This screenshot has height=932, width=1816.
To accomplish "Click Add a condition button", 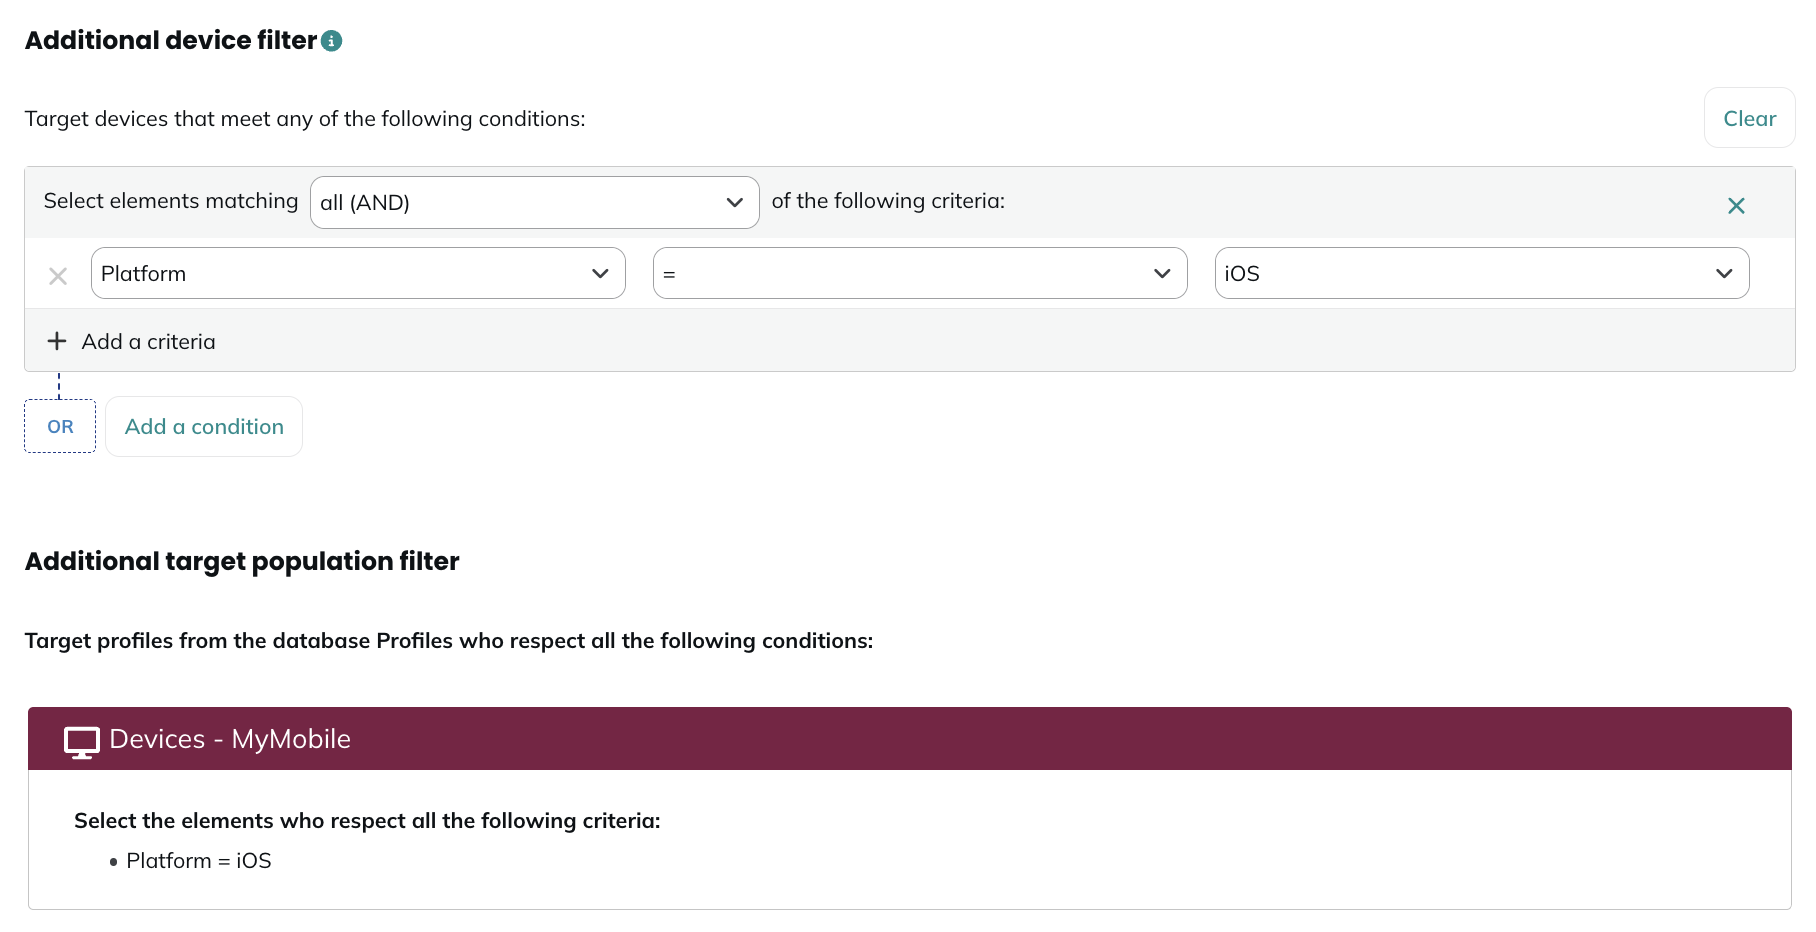I will (204, 426).
